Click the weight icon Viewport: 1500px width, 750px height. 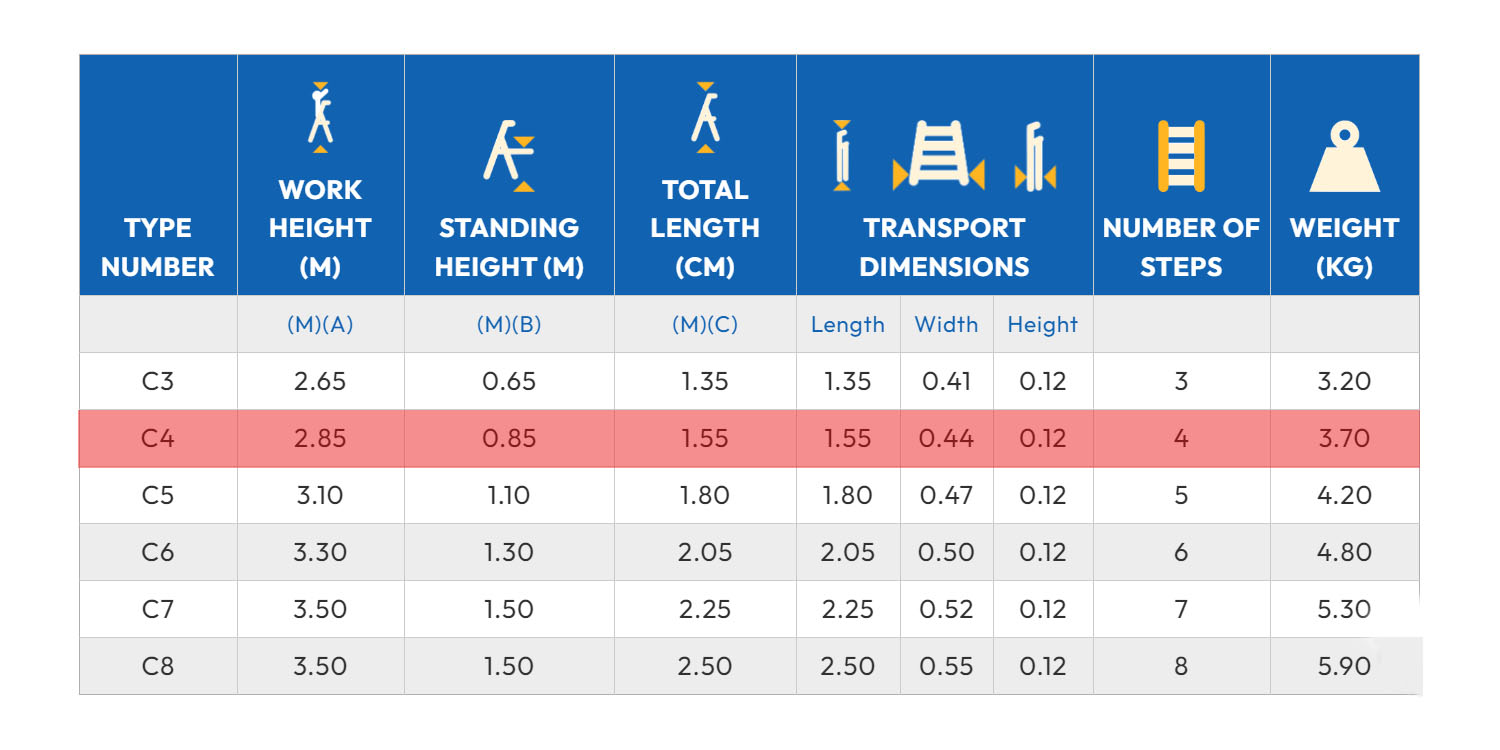click(1344, 157)
